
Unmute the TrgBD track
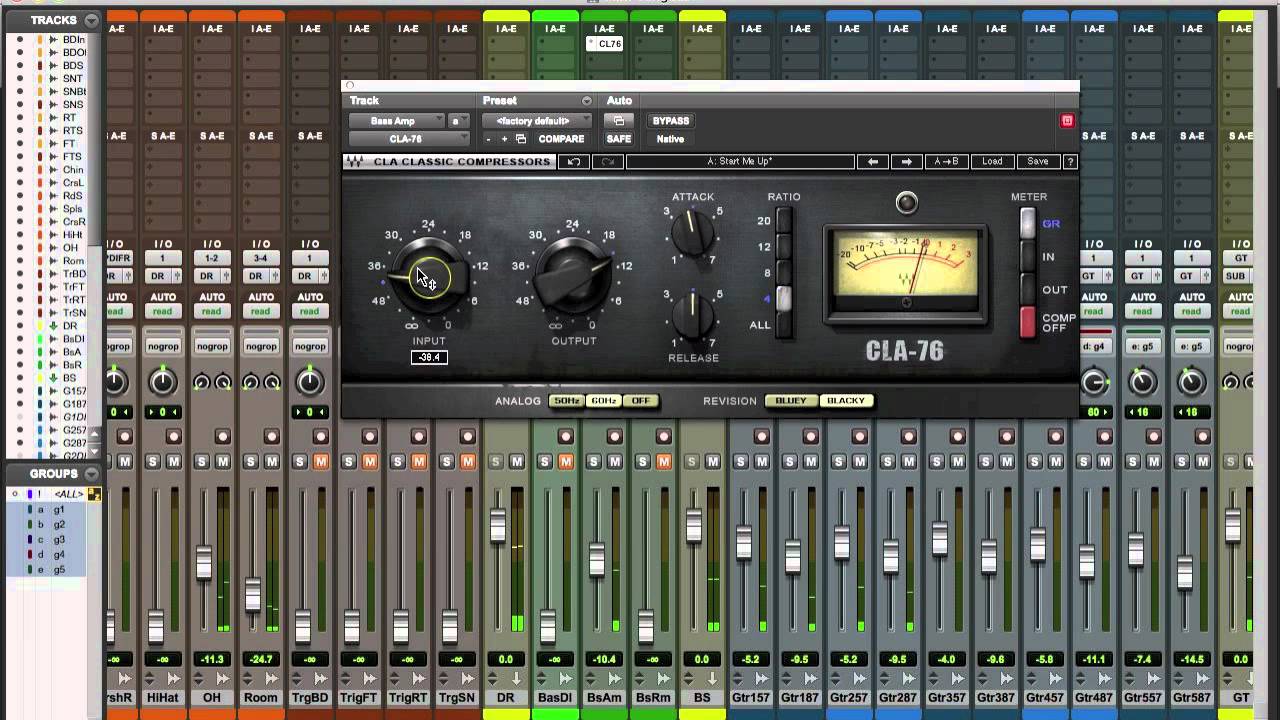point(321,461)
